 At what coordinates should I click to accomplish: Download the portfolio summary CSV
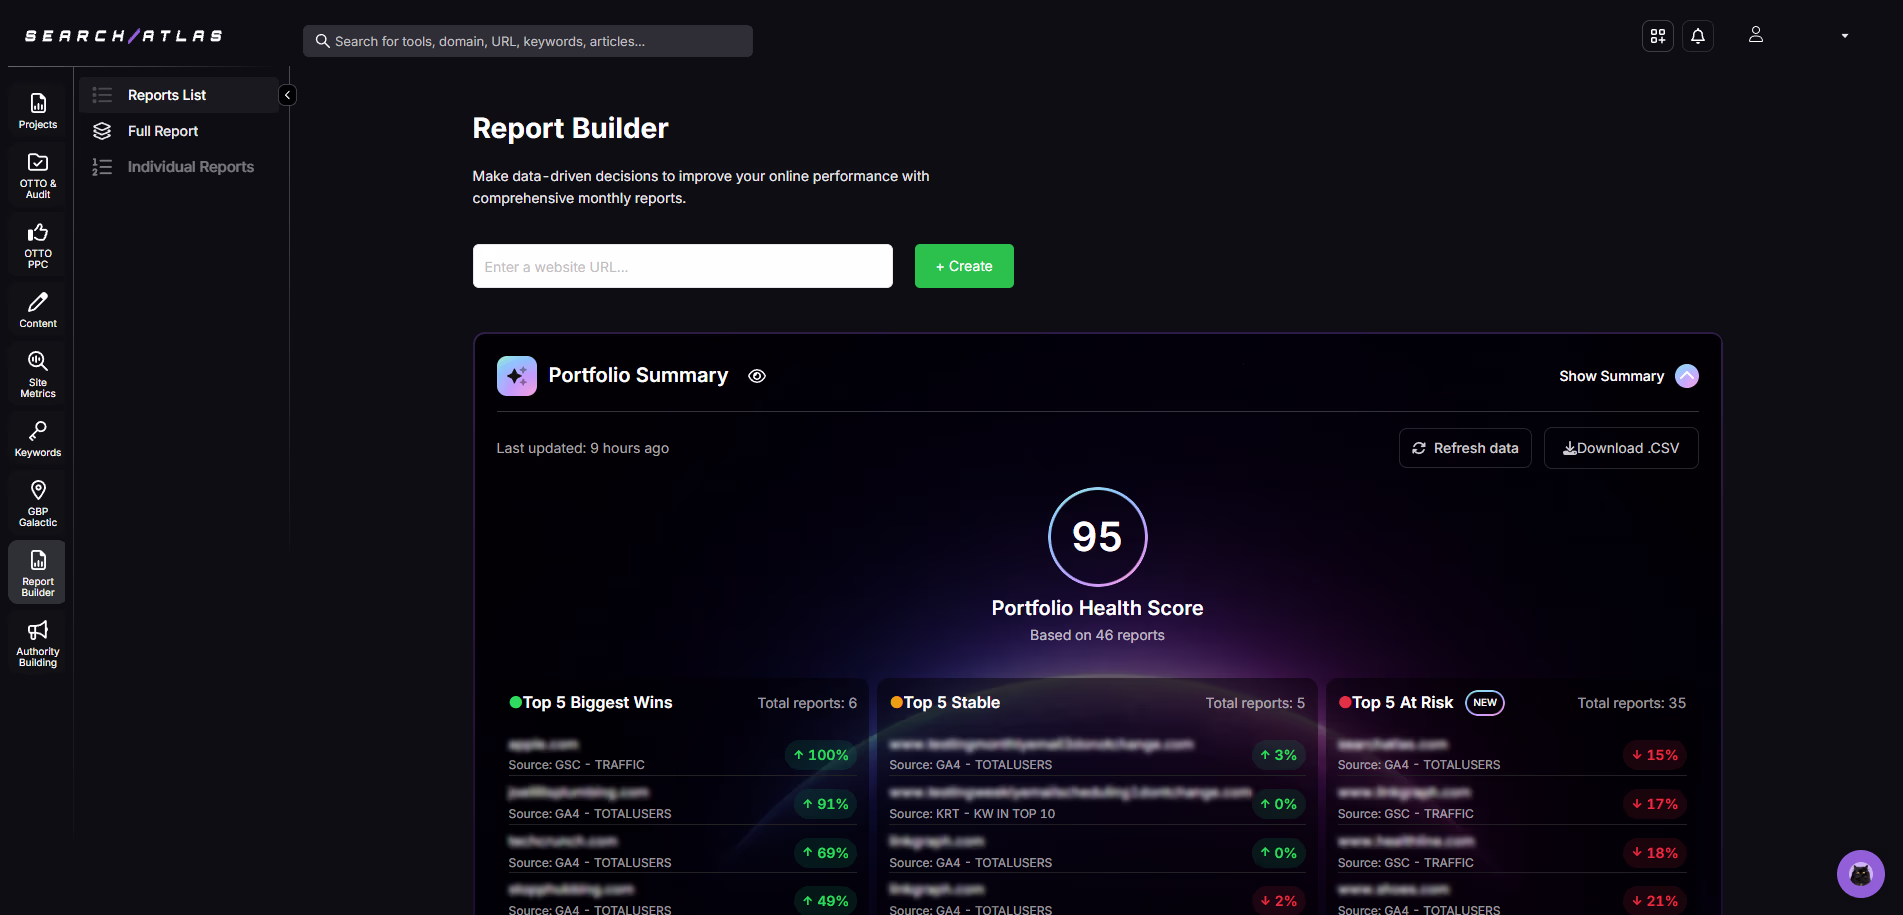tap(1621, 448)
